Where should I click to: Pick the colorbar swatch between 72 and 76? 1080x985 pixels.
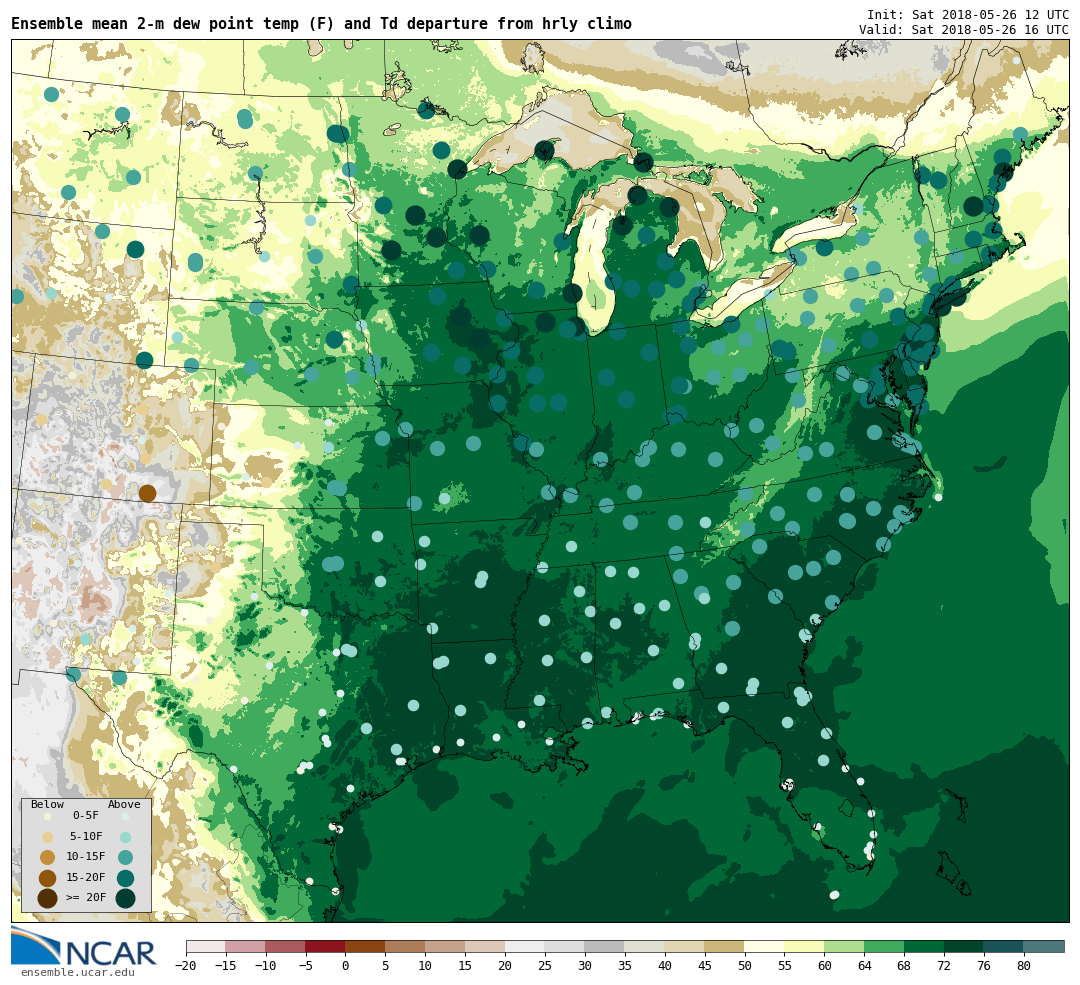(963, 946)
